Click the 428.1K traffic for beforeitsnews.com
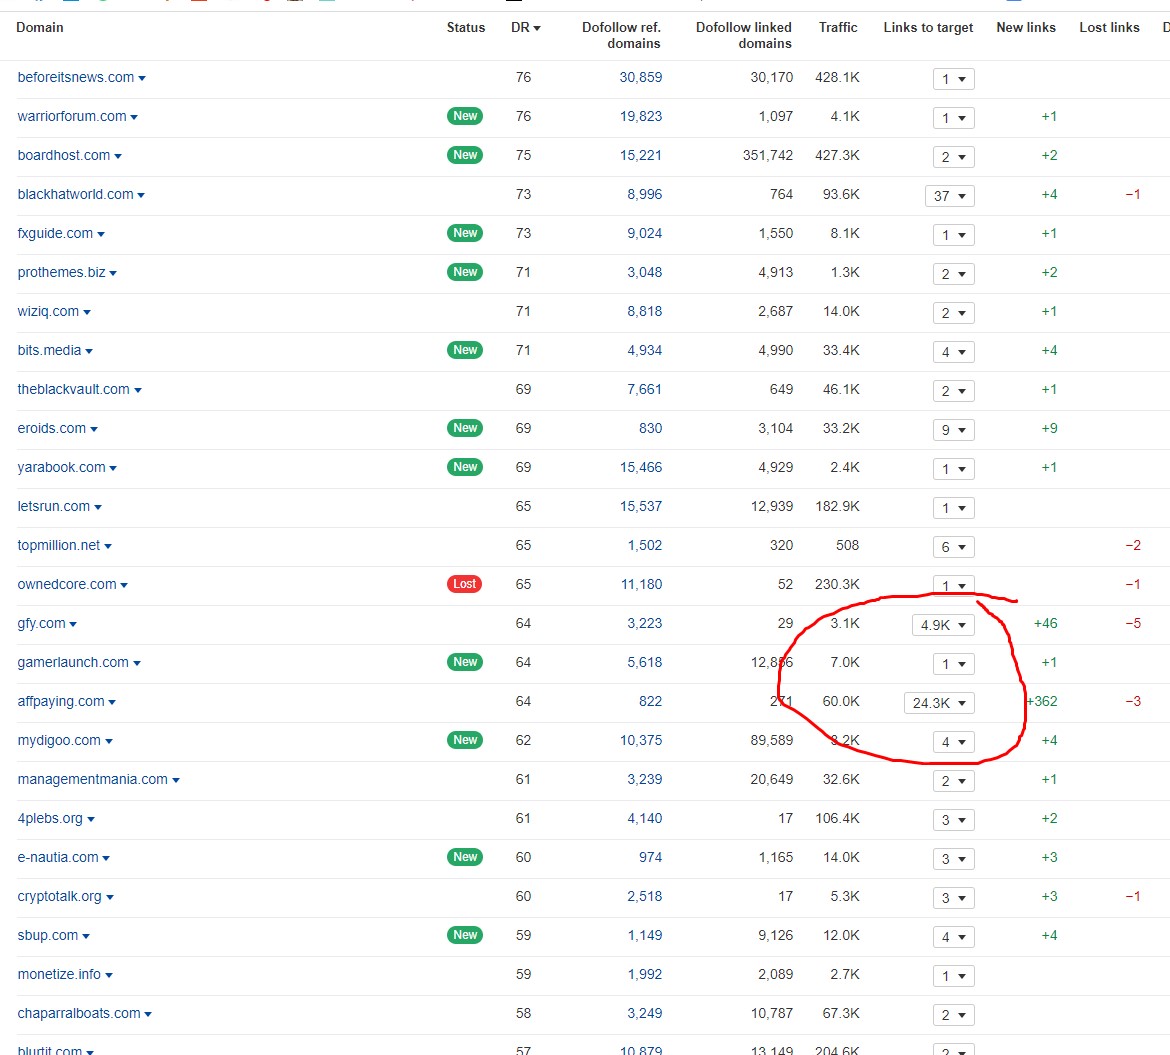 pyautogui.click(x=837, y=78)
